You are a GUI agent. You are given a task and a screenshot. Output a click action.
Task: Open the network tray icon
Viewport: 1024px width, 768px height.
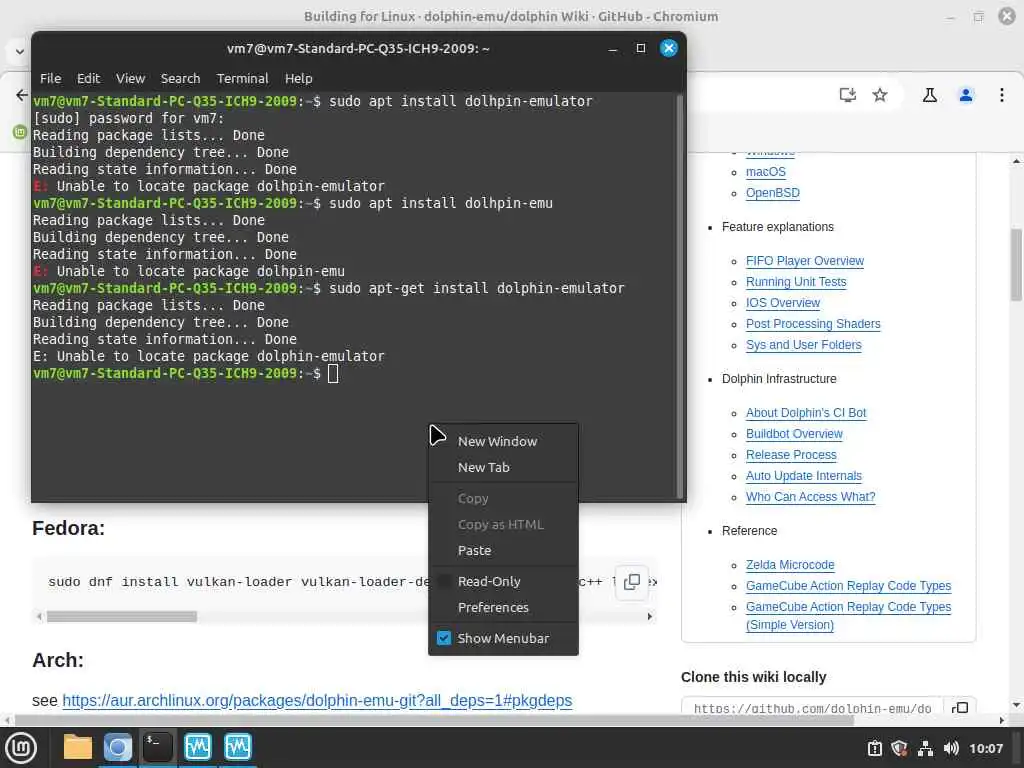pos(925,748)
